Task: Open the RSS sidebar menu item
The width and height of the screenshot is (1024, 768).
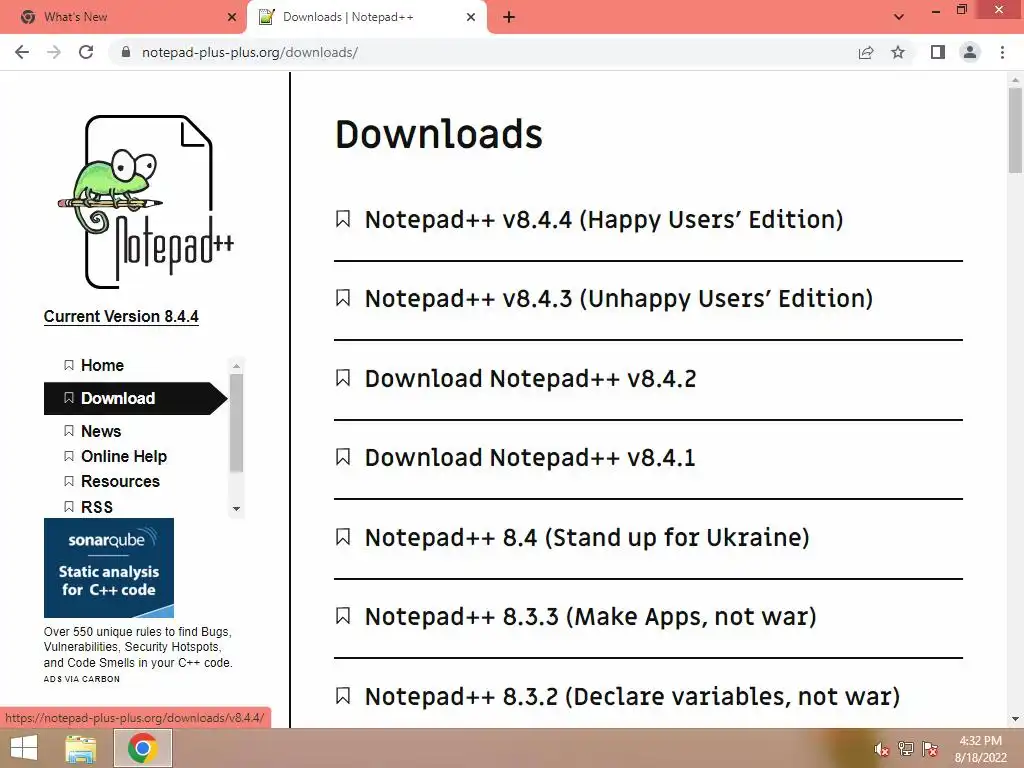Action: pyautogui.click(x=97, y=507)
